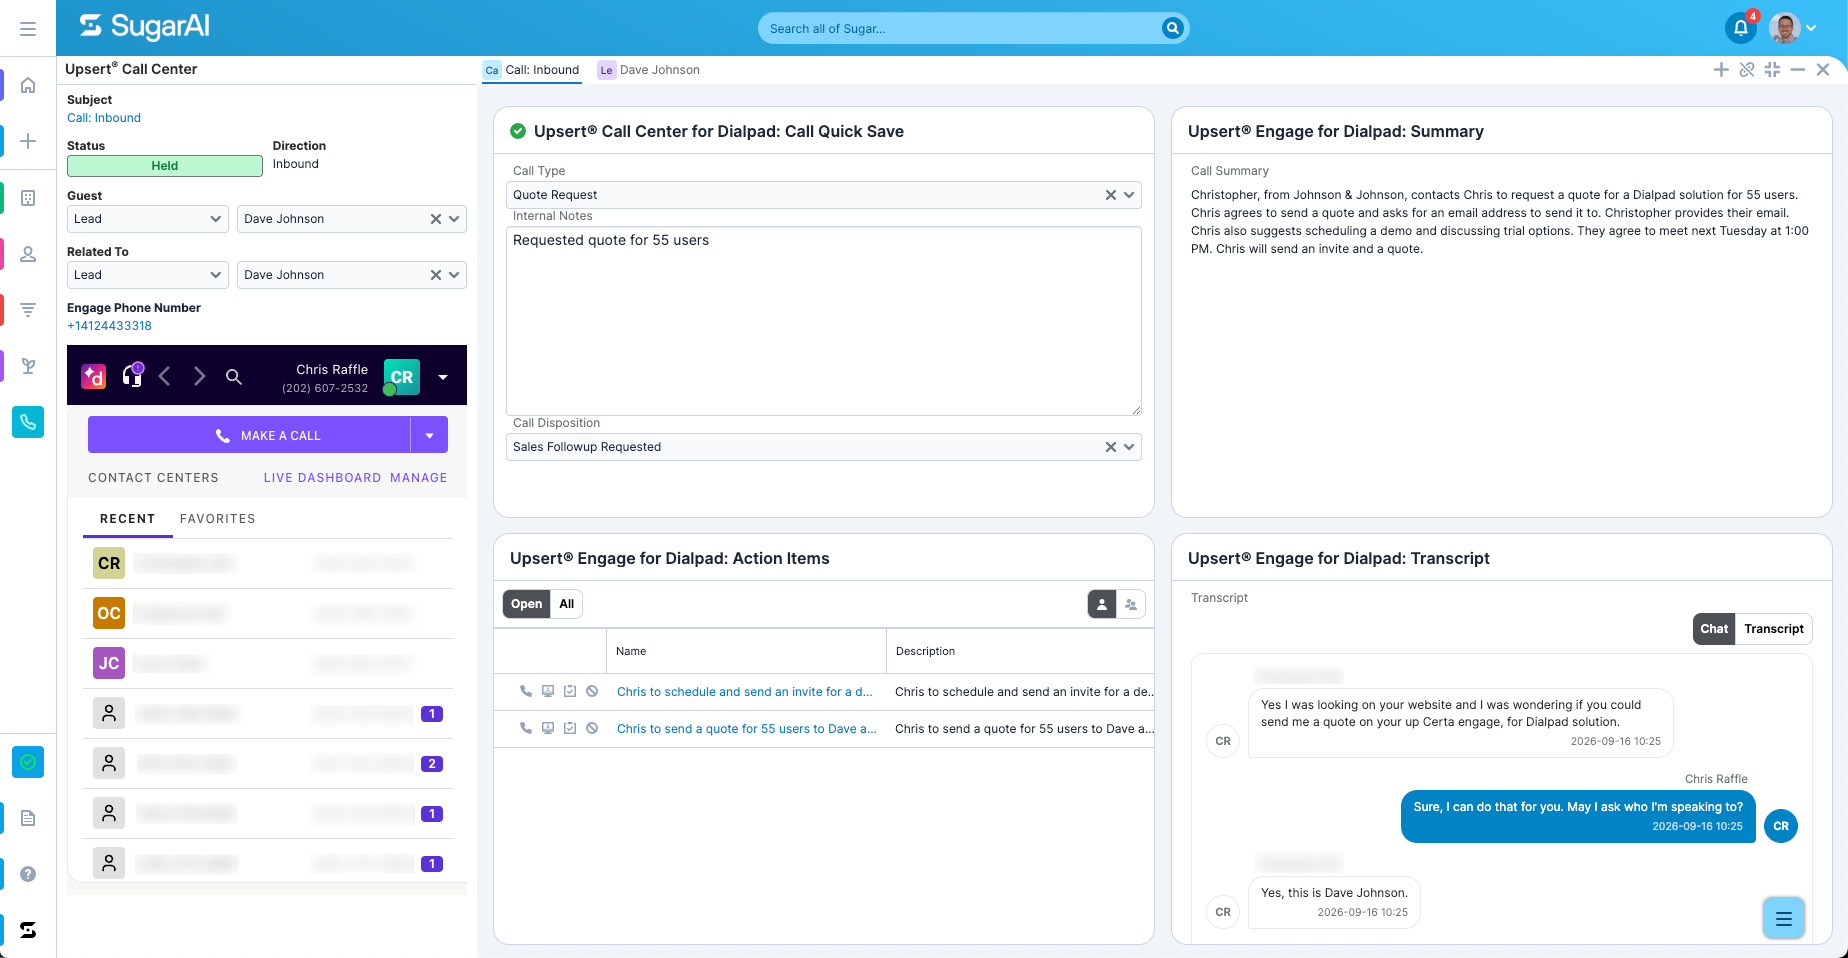Expand Chris Raffle account dropdown
Screen dimensions: 1848x958
[x=443, y=377]
